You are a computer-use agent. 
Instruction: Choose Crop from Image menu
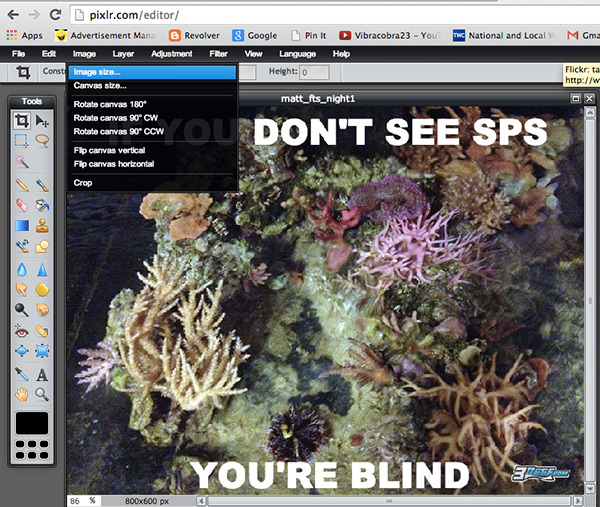point(152,183)
